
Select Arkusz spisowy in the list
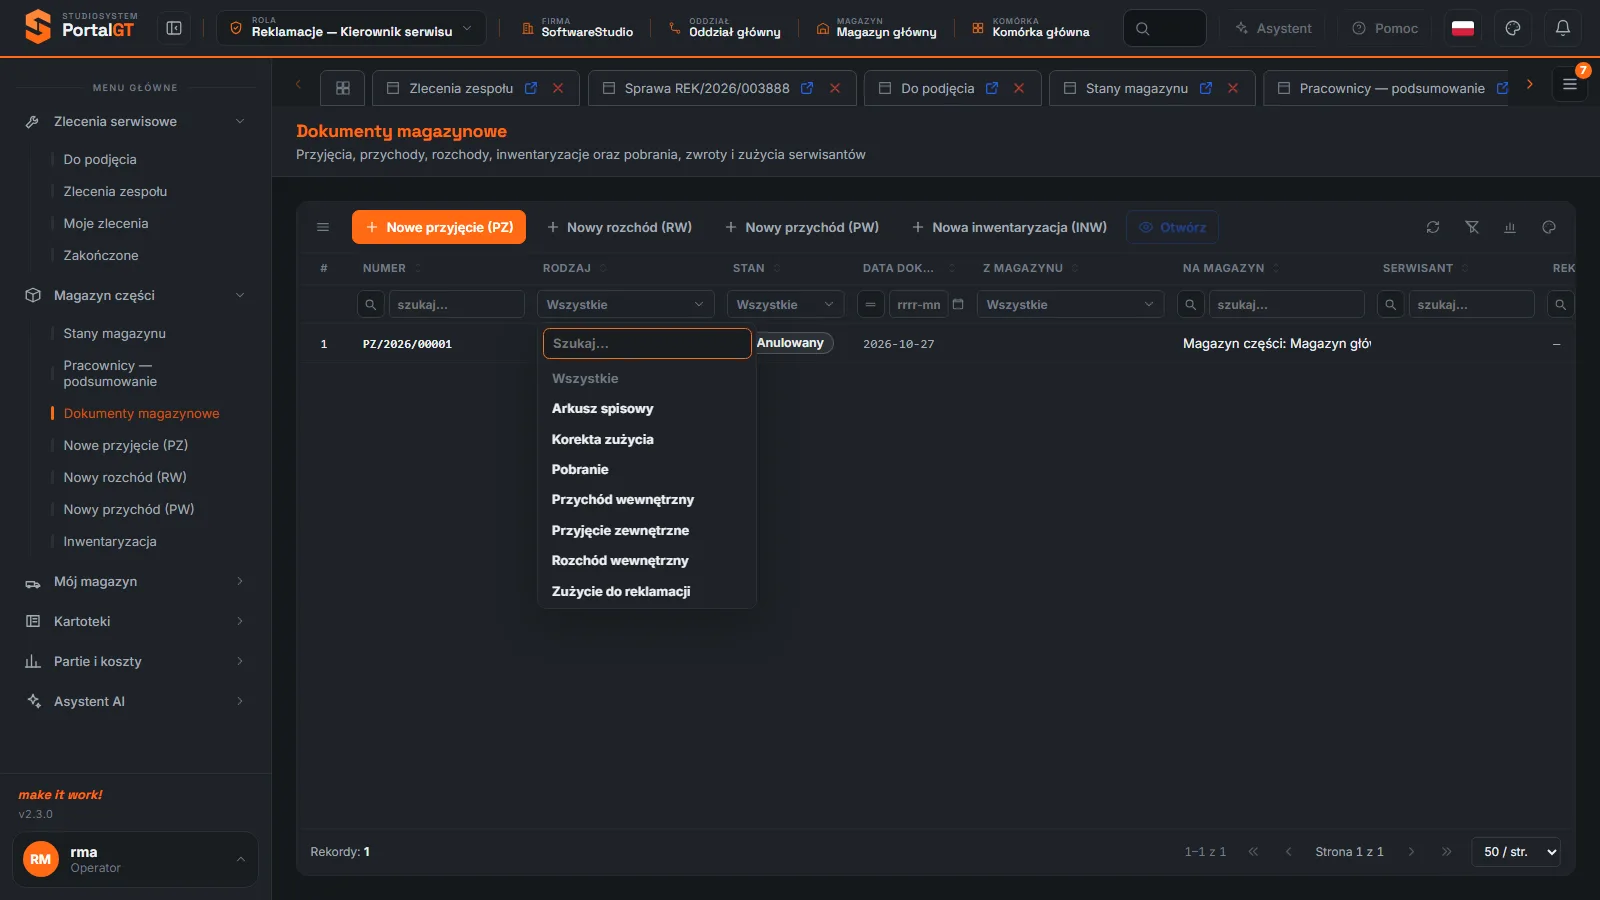click(x=647, y=408)
